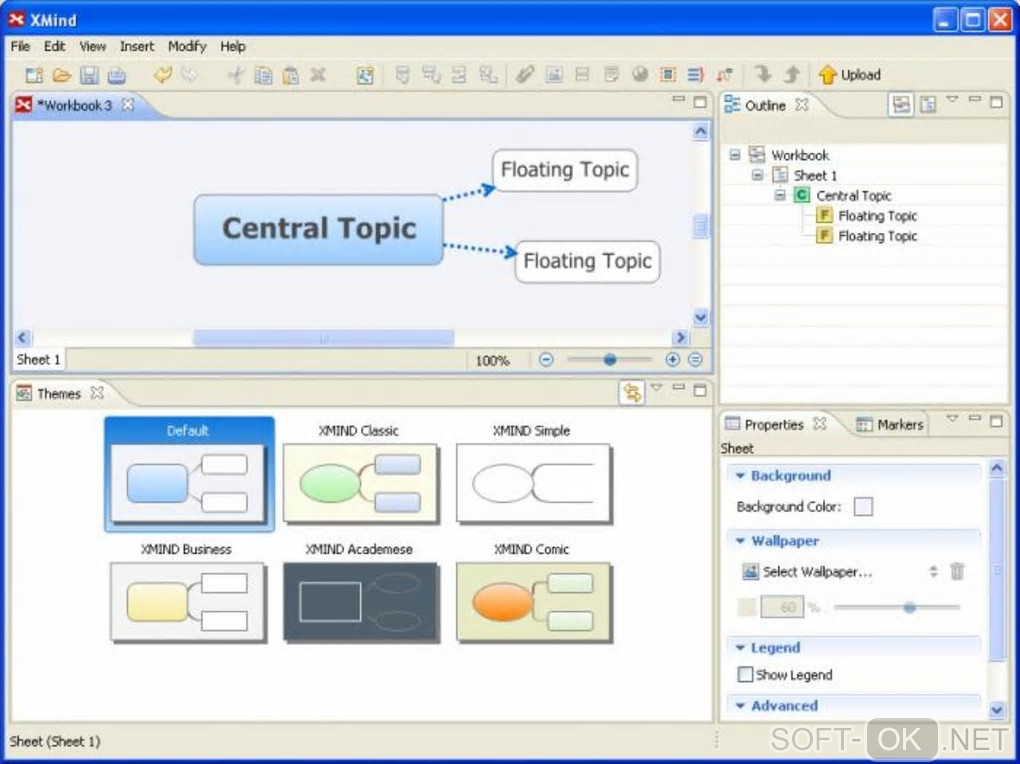This screenshot has width=1020, height=764.
Task: Open the View menu
Action: [x=92, y=46]
